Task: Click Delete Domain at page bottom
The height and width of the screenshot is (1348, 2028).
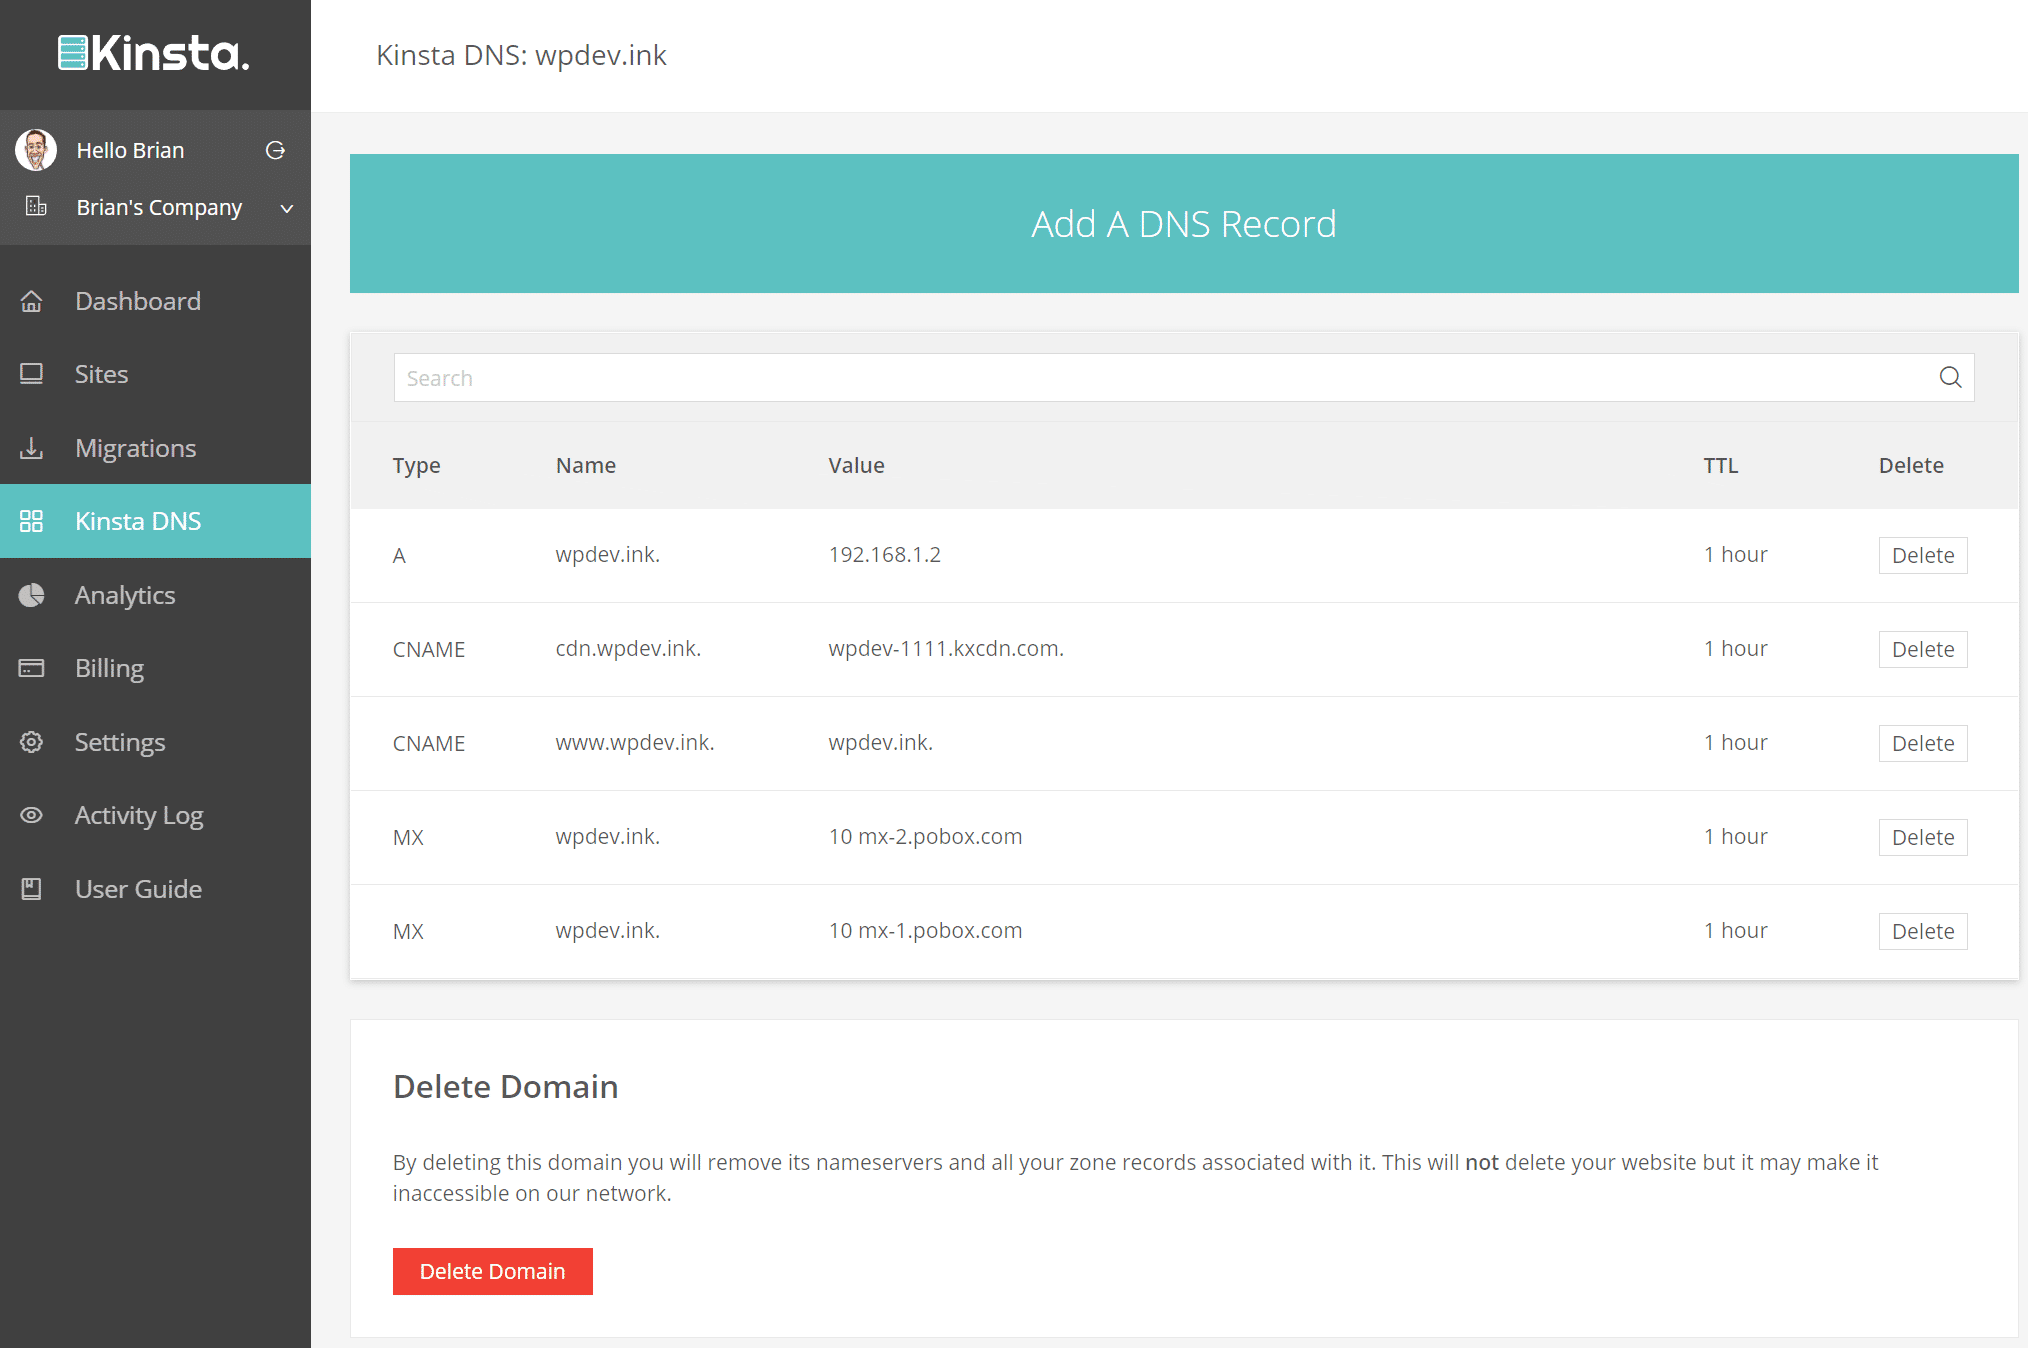Action: [x=492, y=1271]
